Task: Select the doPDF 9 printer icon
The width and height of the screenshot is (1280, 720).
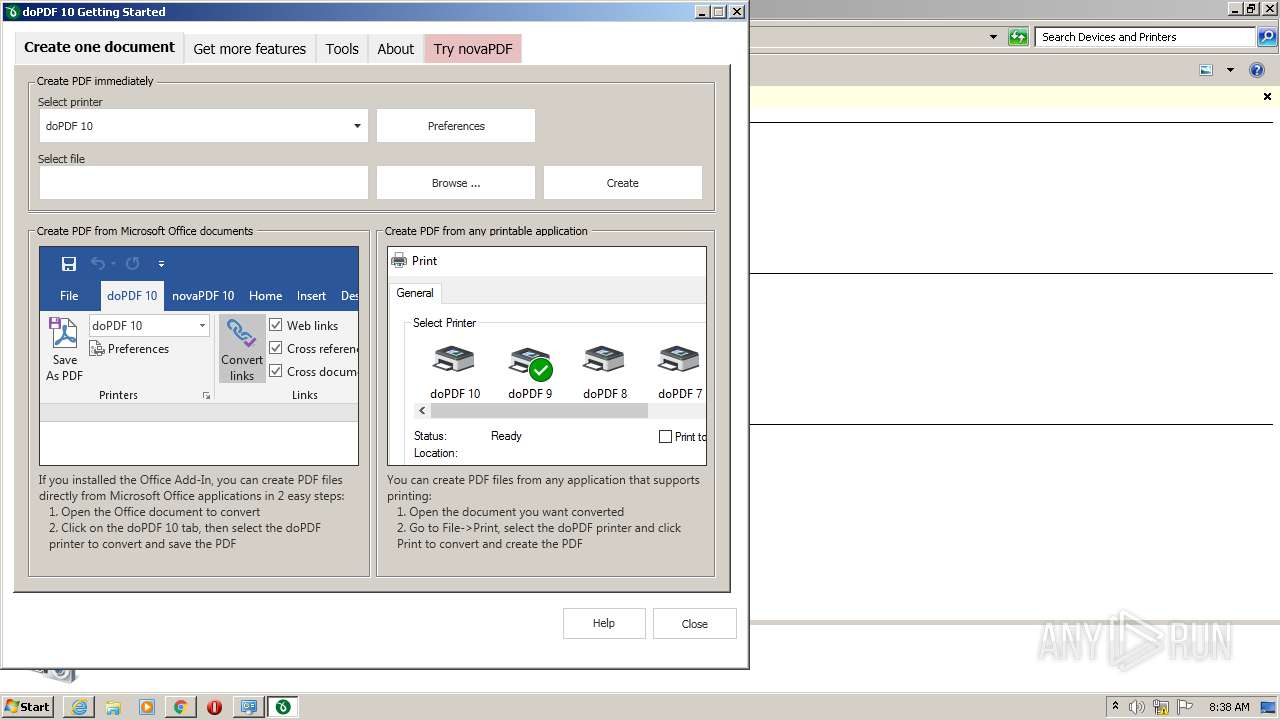Action: 530,362
